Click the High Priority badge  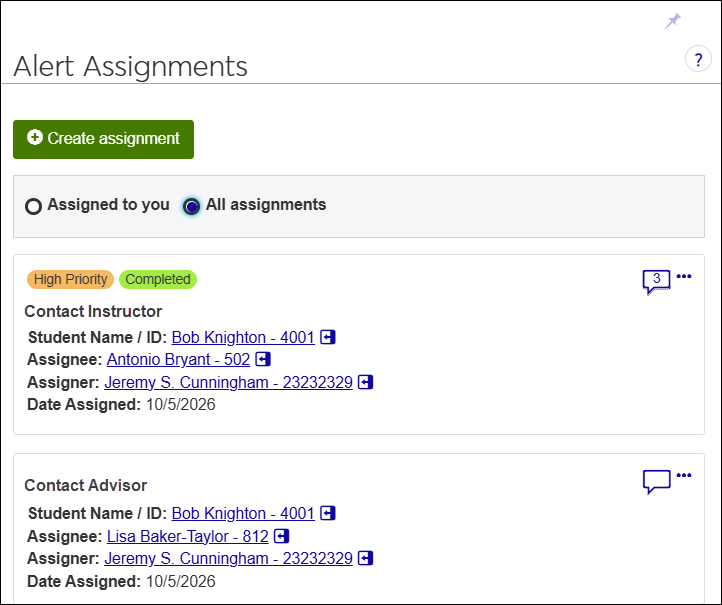coord(70,279)
